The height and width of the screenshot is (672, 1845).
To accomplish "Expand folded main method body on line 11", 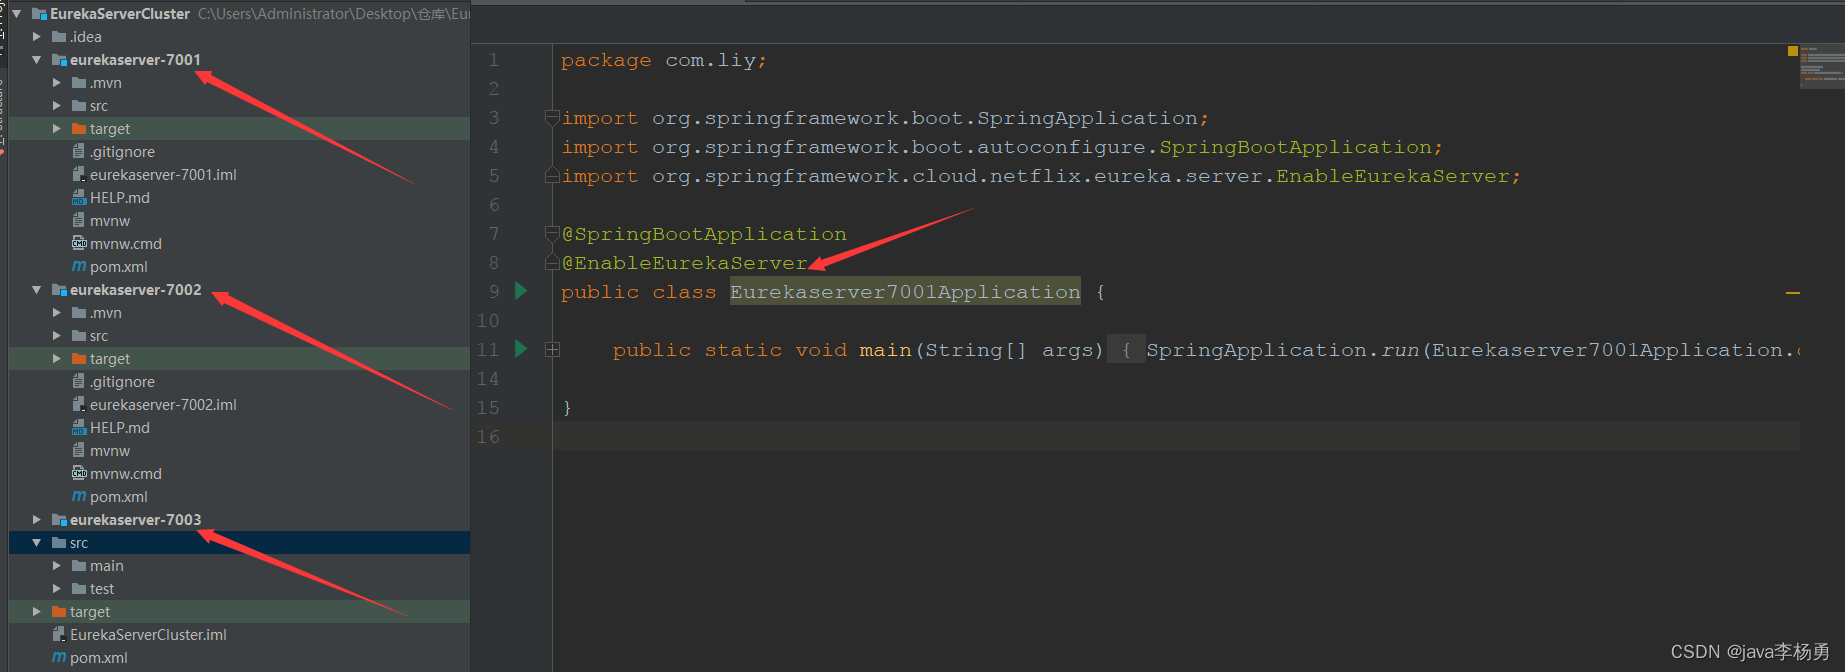I will point(552,350).
